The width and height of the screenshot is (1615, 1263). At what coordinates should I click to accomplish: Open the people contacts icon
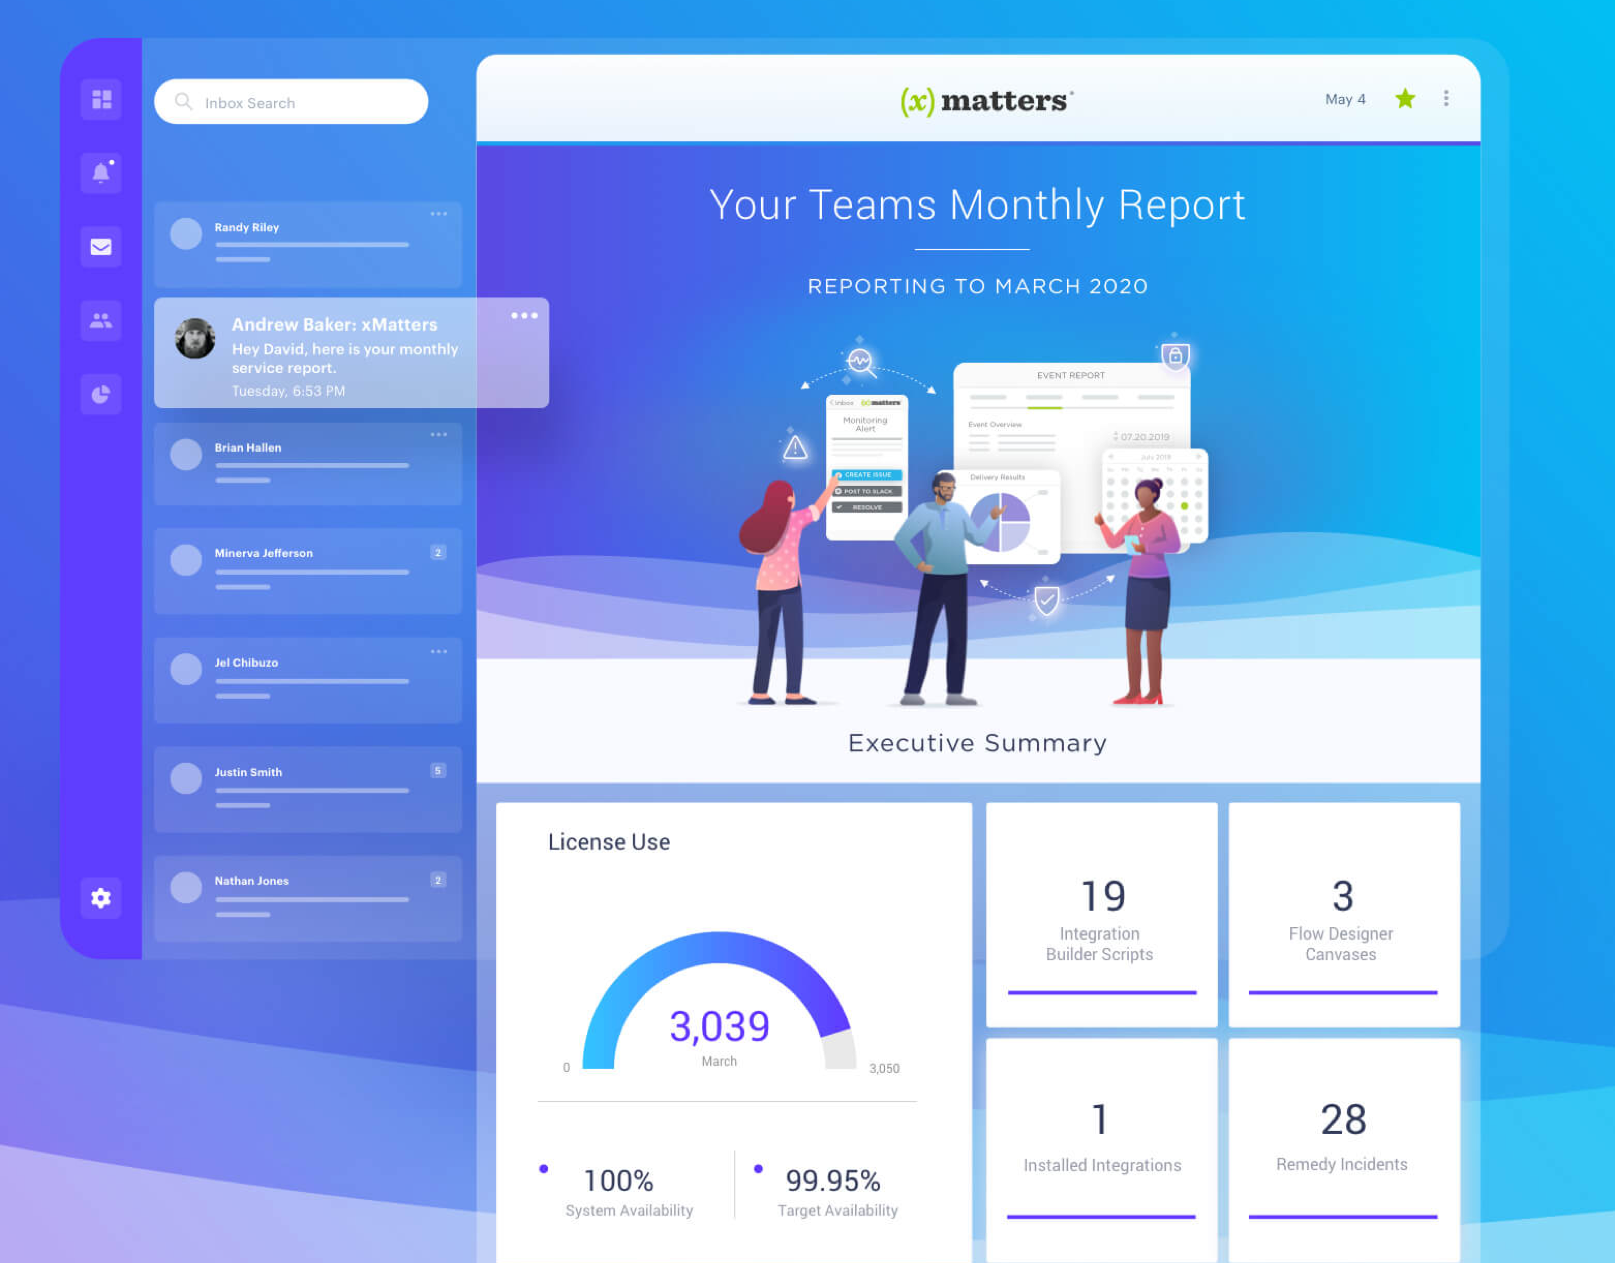(101, 321)
